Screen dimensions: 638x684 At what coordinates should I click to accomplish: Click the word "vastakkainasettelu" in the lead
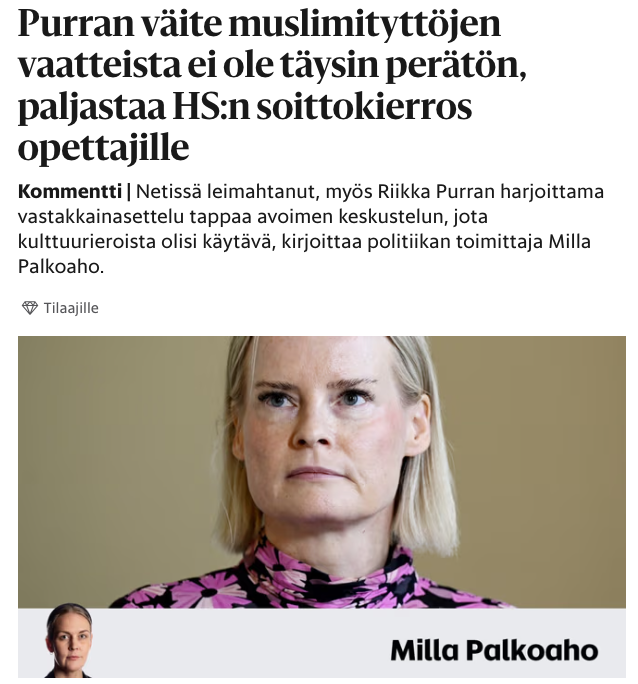101,216
